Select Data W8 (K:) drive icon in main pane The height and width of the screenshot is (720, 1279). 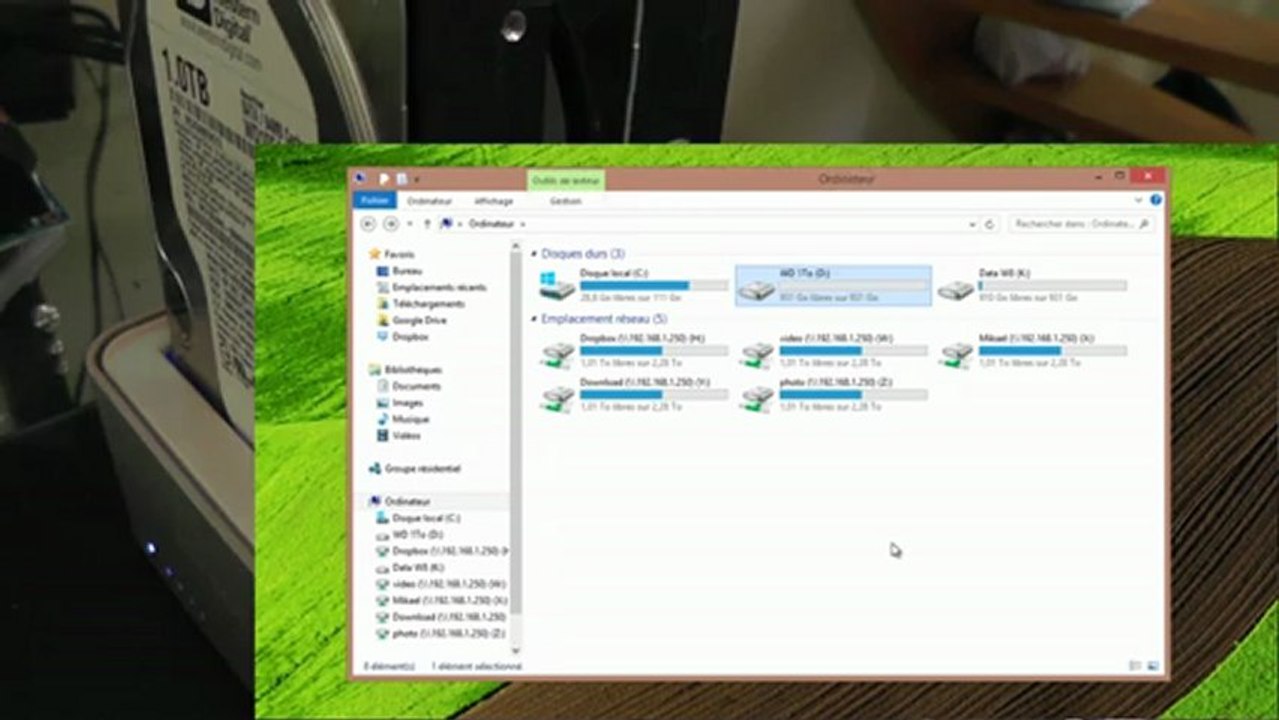tap(956, 288)
